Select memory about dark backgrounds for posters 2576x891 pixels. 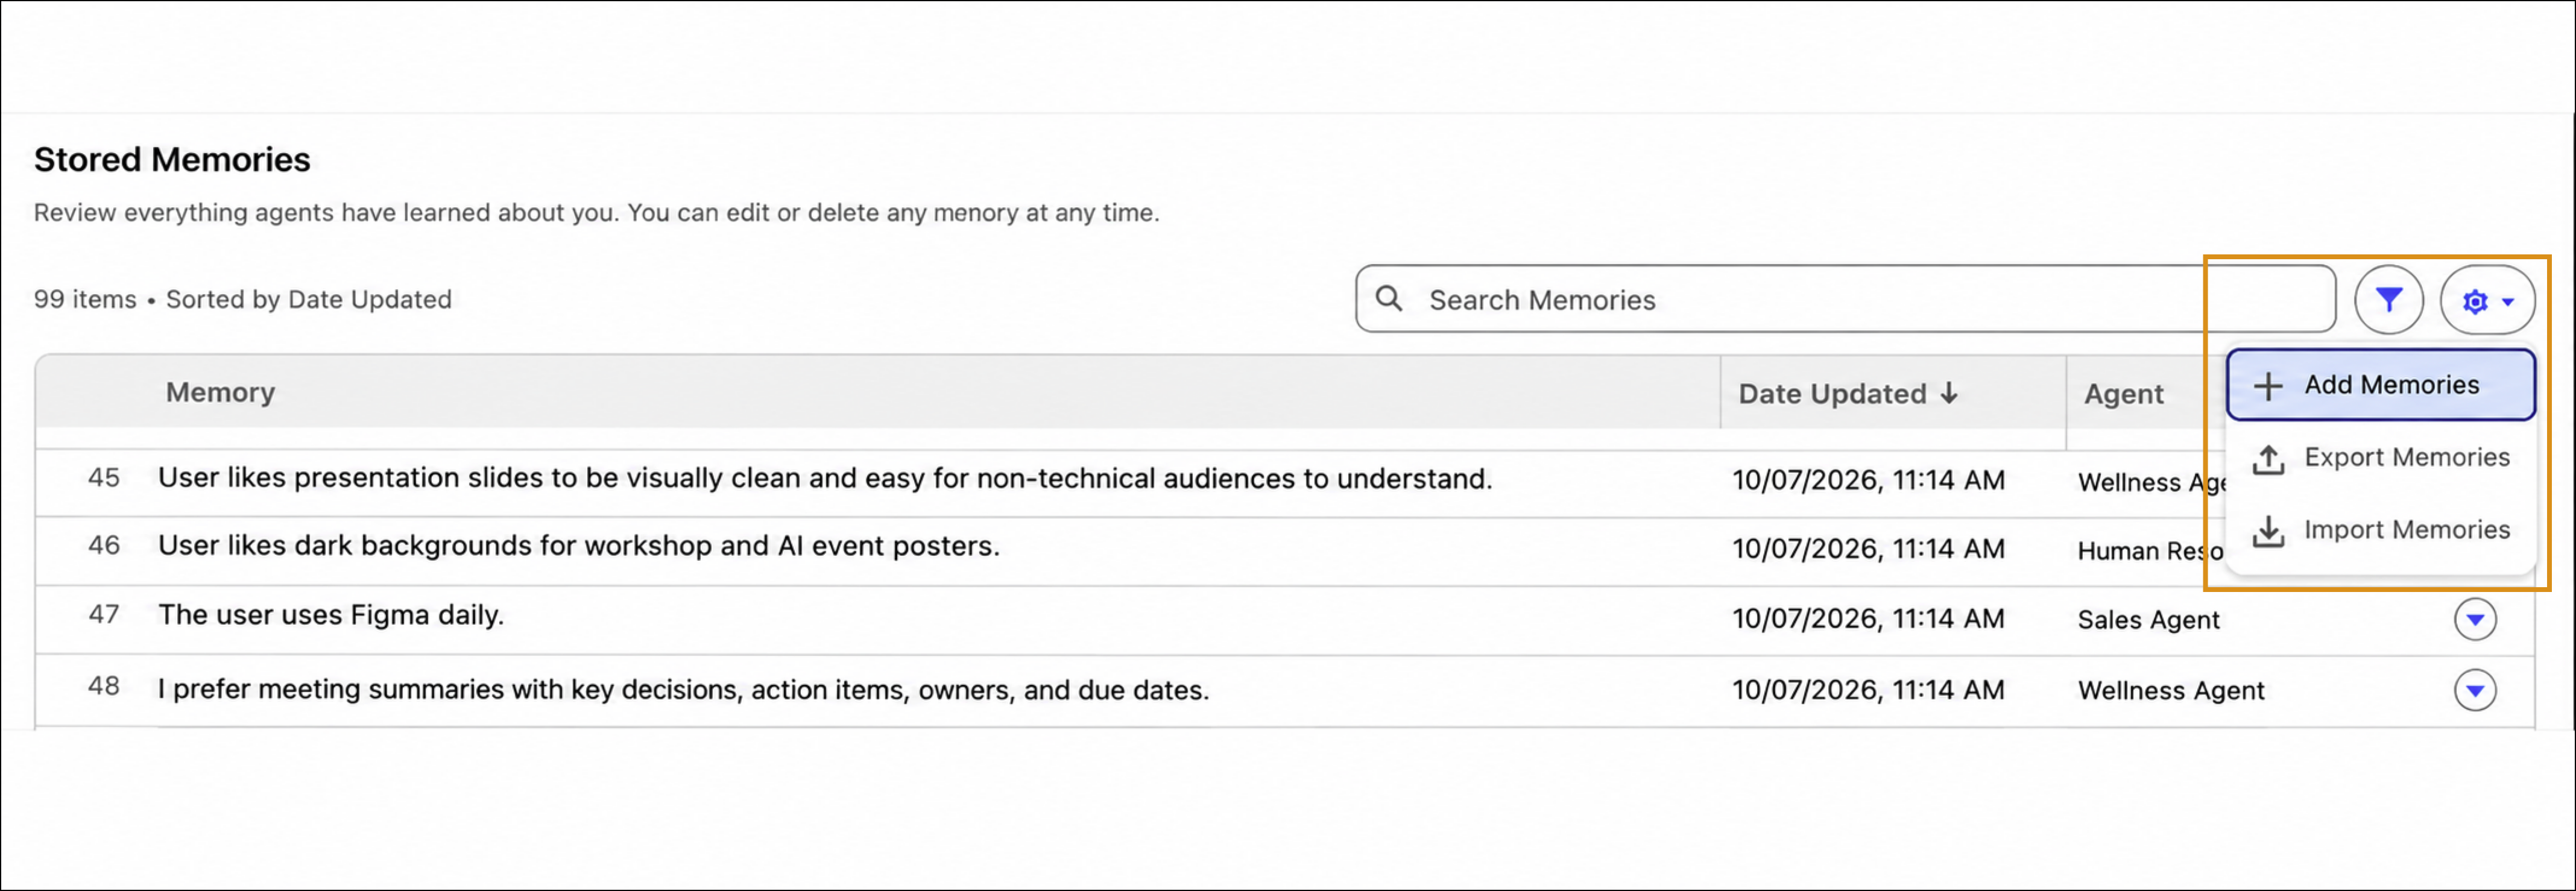pos(579,546)
